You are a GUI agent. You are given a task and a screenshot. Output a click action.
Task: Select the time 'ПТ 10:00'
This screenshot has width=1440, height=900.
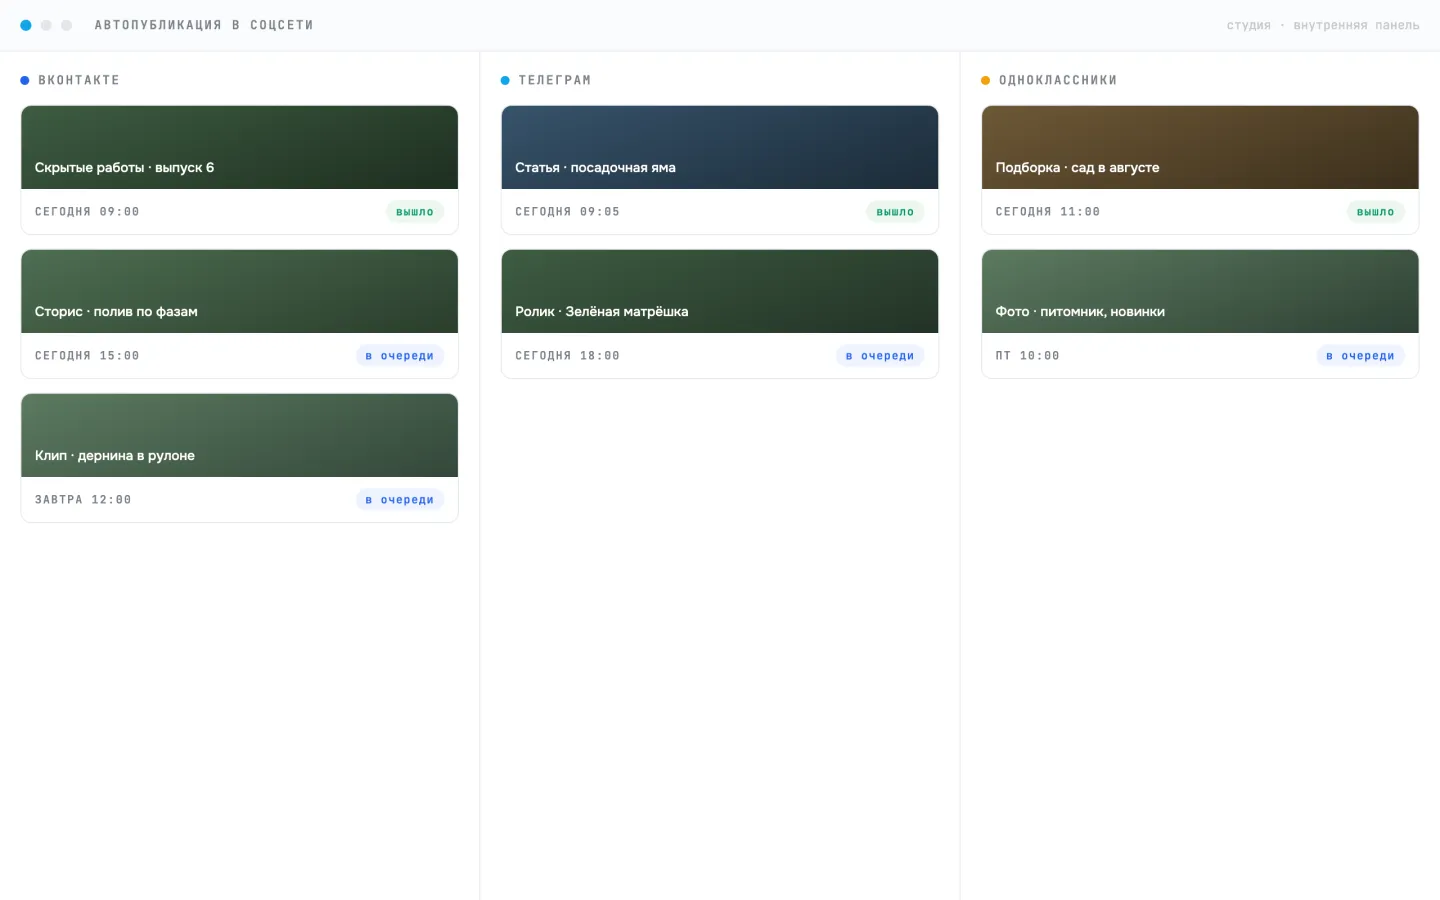[x=1027, y=356]
